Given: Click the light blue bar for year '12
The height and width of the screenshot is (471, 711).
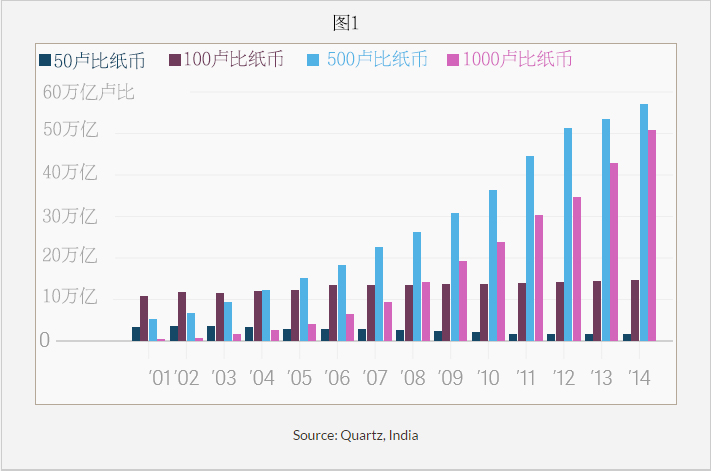Looking at the screenshot, I should click(568, 234).
